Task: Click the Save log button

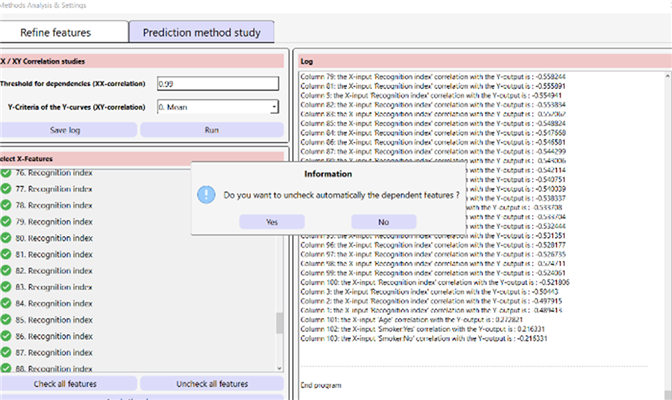Action: (68, 130)
